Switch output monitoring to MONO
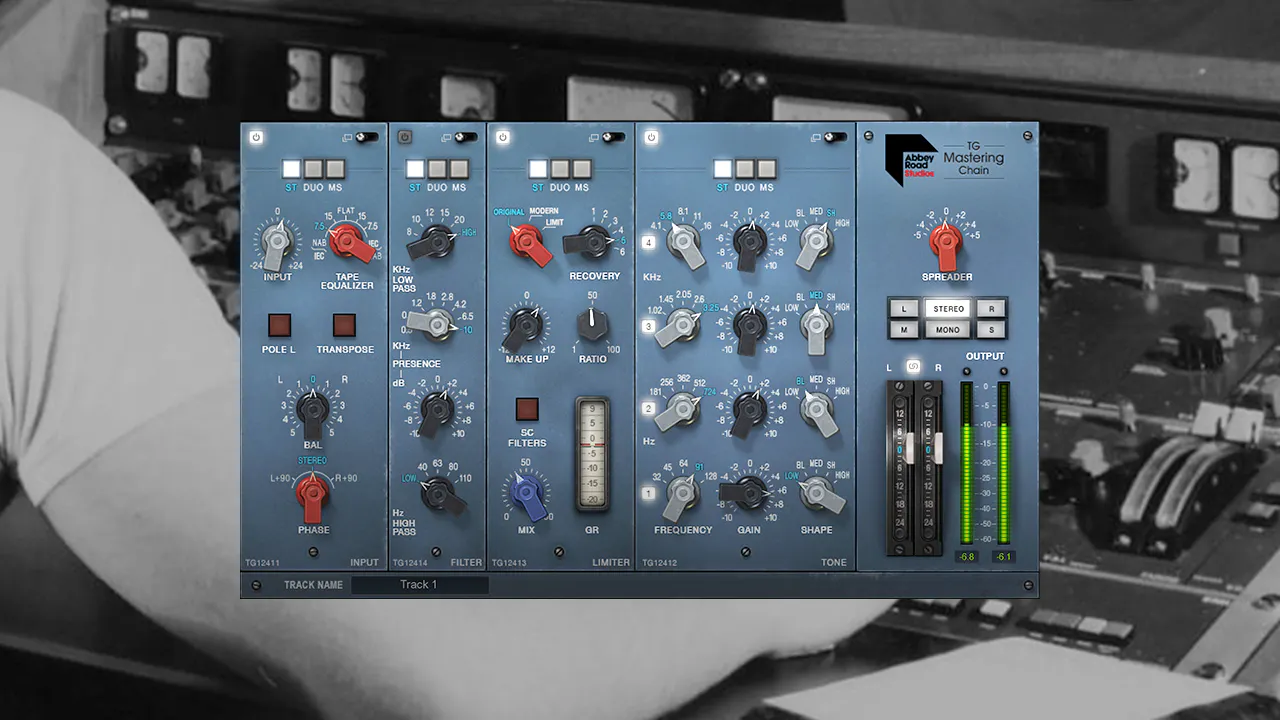The width and height of the screenshot is (1280, 720). pyautogui.click(x=946, y=329)
